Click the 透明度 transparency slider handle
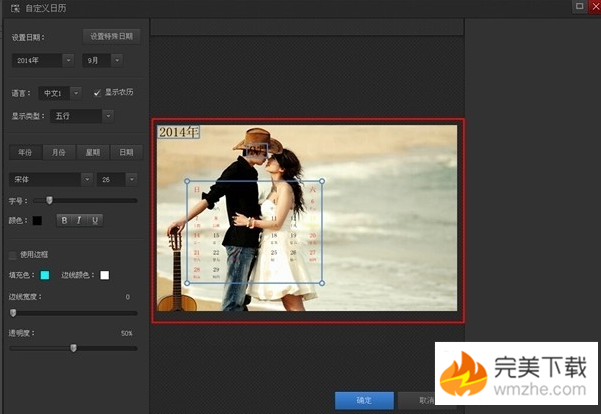 [73, 348]
